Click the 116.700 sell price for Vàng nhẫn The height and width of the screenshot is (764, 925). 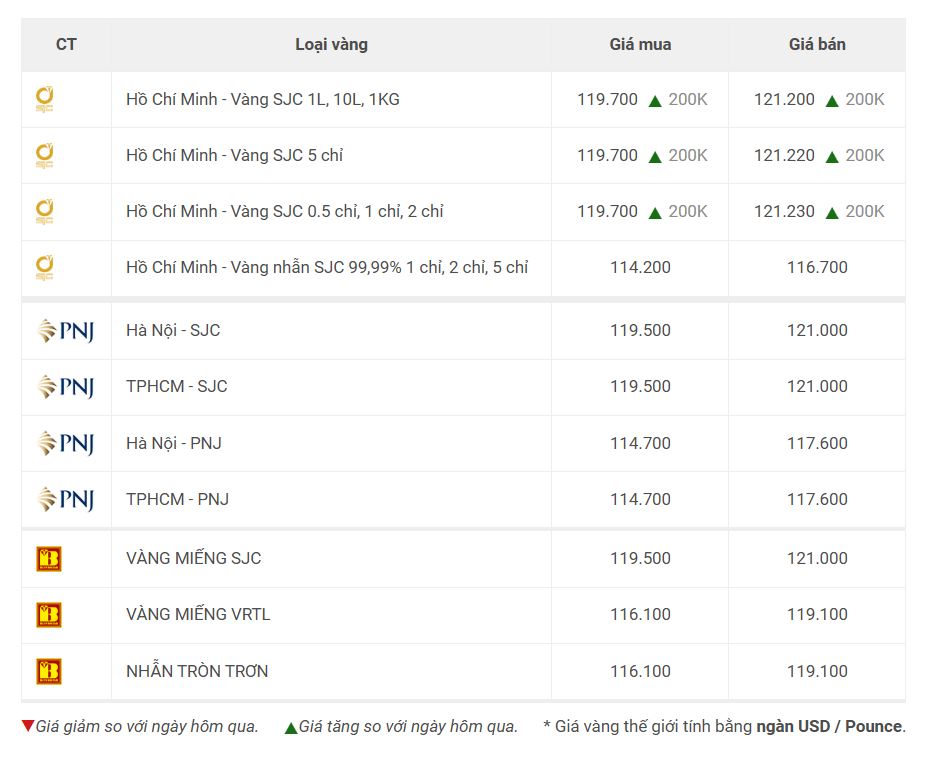point(817,267)
